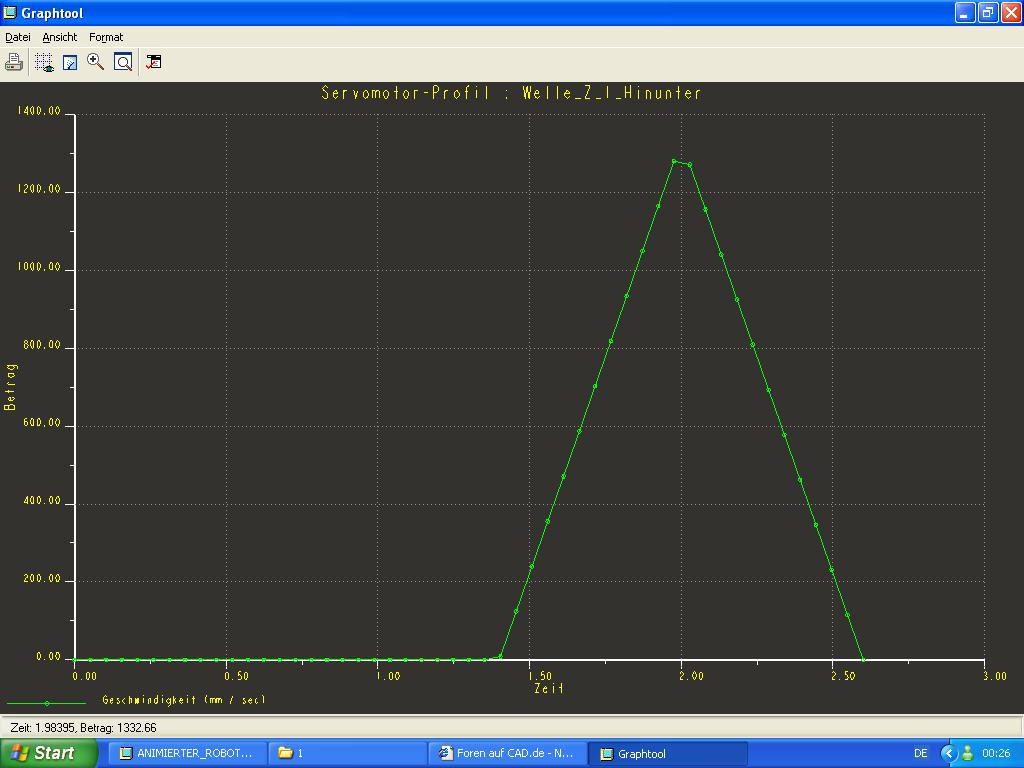Click the Print graph toolbar icon

point(14,62)
